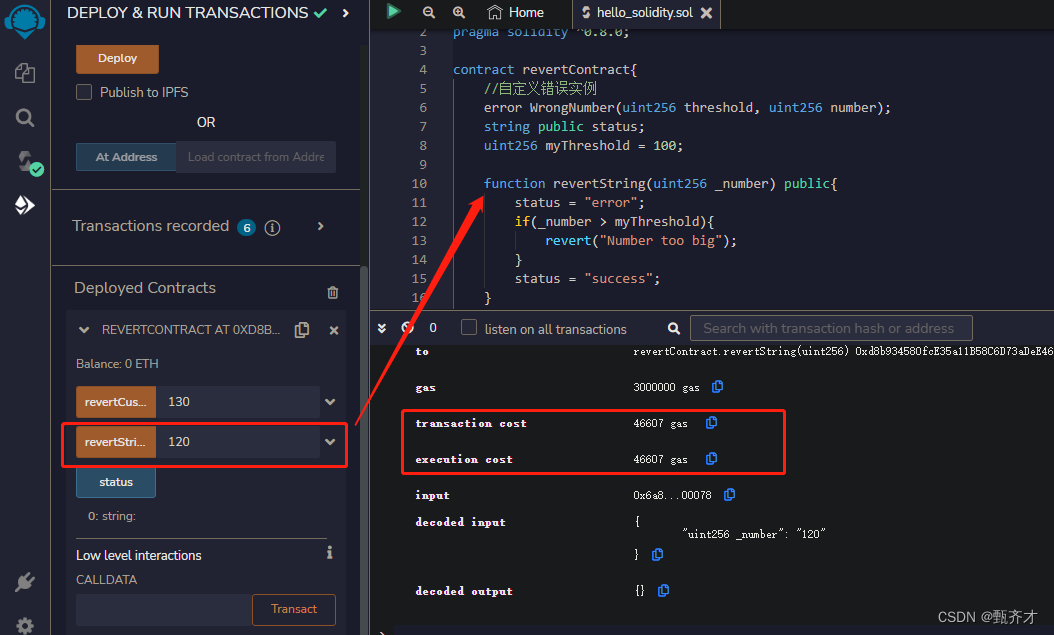Focus the Load contract from Address field

(256, 157)
